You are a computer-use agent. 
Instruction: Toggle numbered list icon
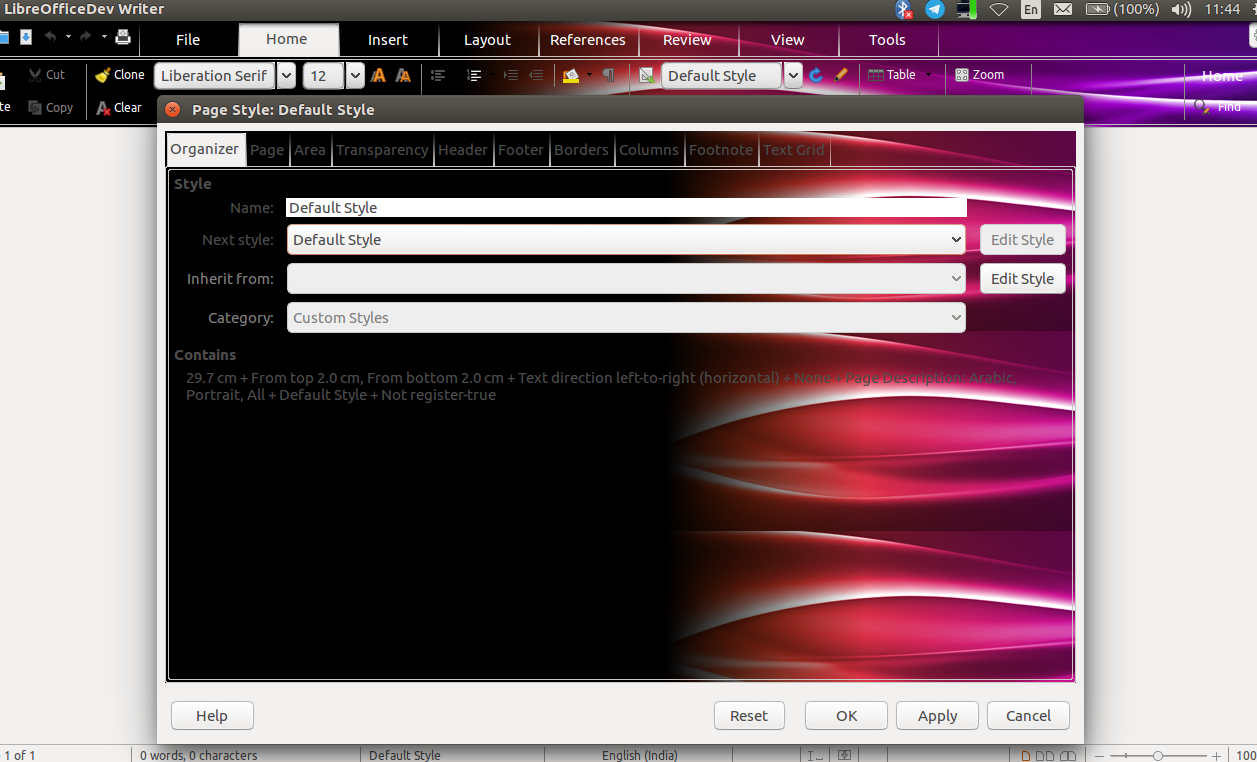pos(475,75)
